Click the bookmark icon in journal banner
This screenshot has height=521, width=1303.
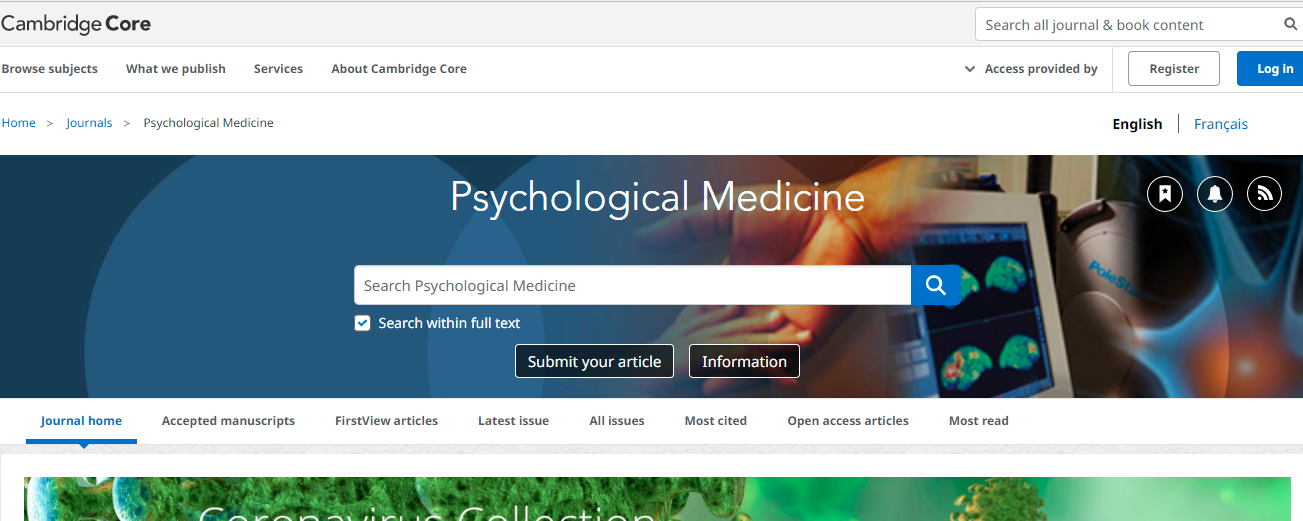click(1164, 194)
